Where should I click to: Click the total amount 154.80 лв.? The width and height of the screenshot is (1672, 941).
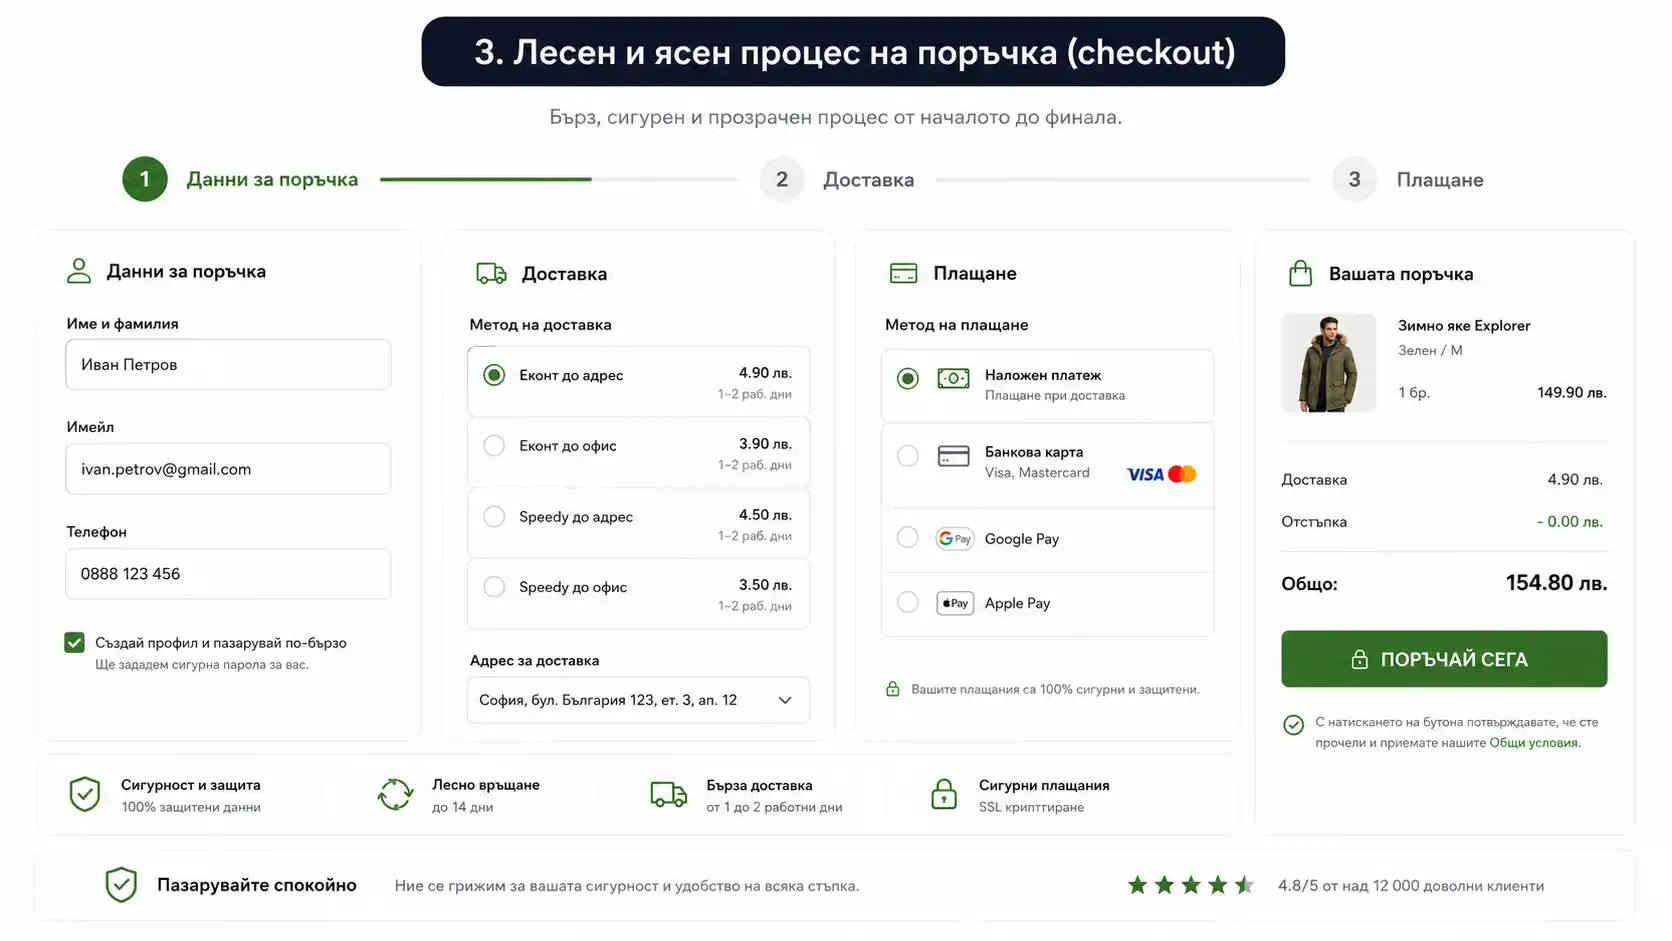[1557, 583]
